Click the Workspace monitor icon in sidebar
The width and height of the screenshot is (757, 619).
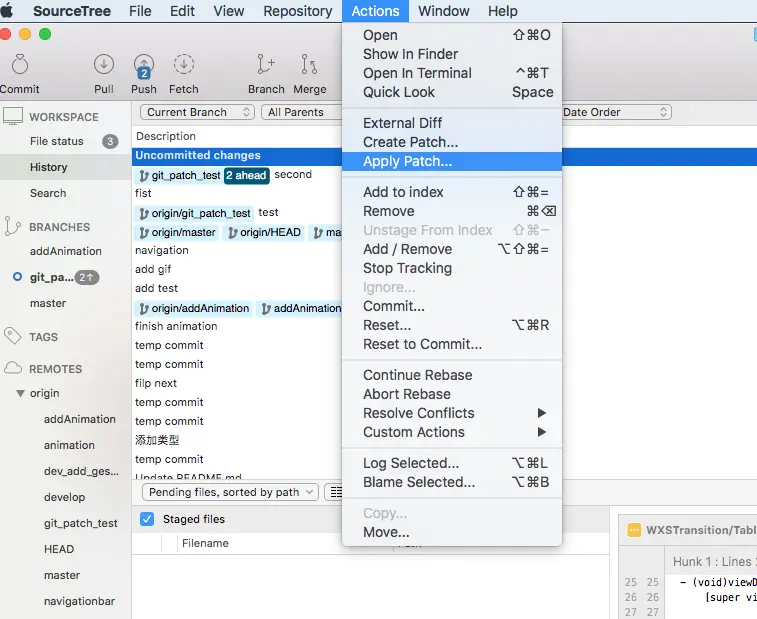[x=13, y=116]
